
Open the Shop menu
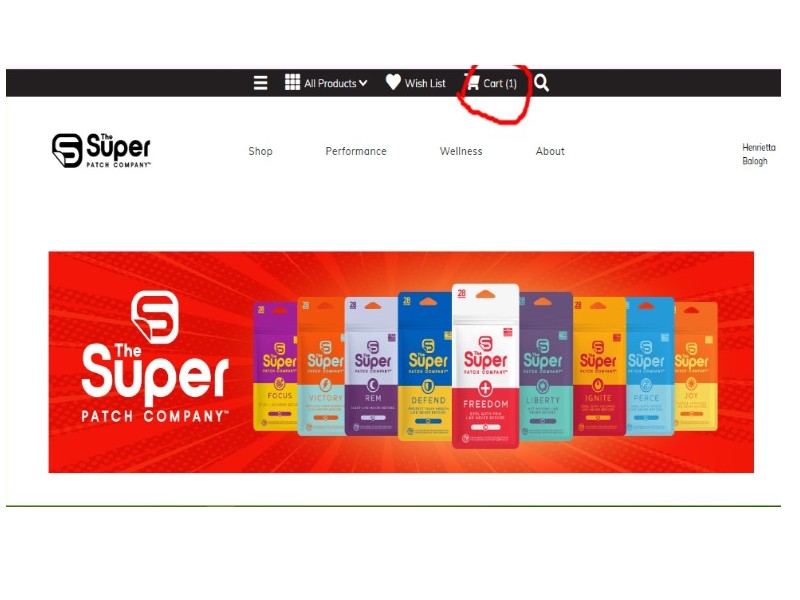click(260, 151)
